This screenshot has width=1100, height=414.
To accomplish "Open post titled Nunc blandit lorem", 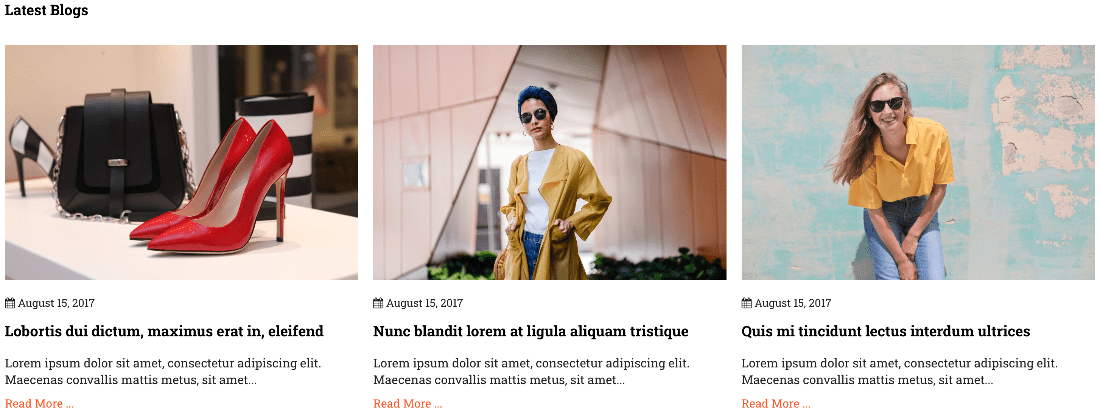I will pos(531,331).
